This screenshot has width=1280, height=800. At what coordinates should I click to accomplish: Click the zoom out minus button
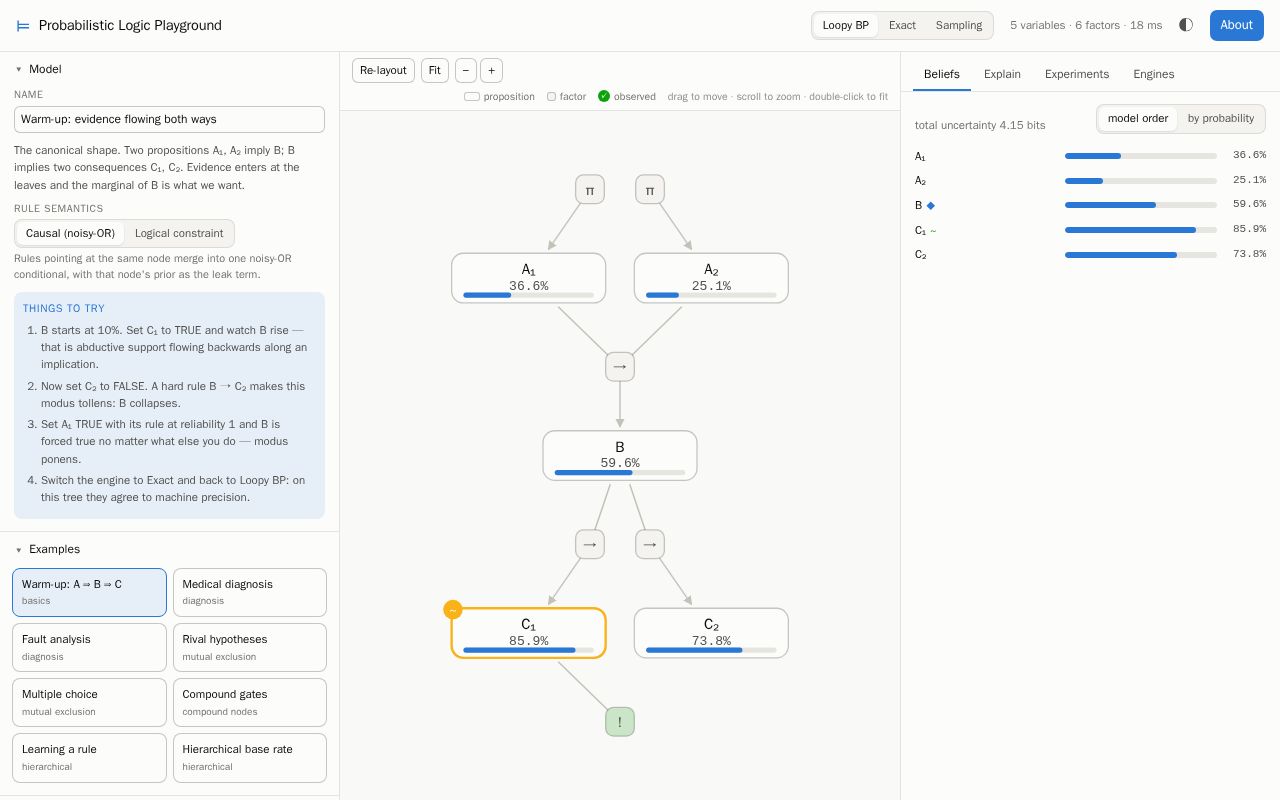click(x=466, y=70)
